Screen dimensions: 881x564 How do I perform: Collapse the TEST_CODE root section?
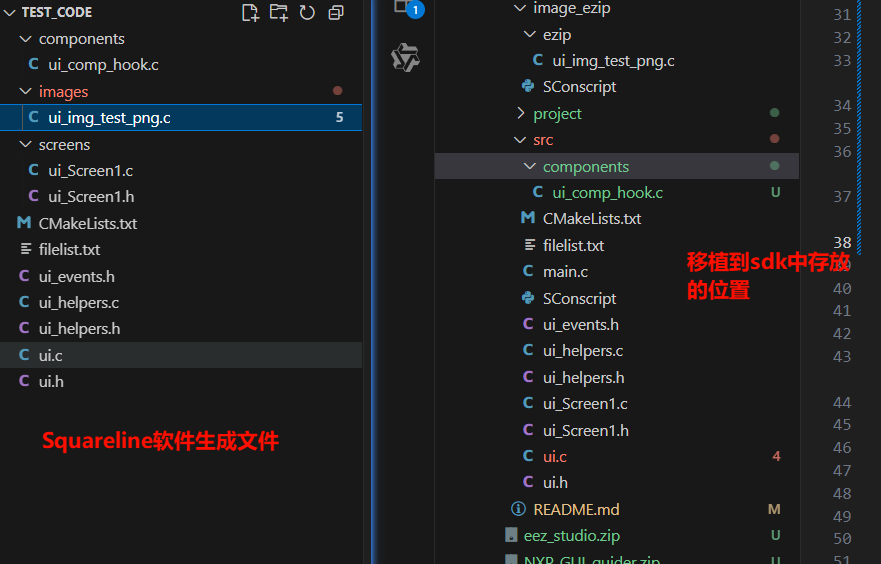(x=9, y=12)
